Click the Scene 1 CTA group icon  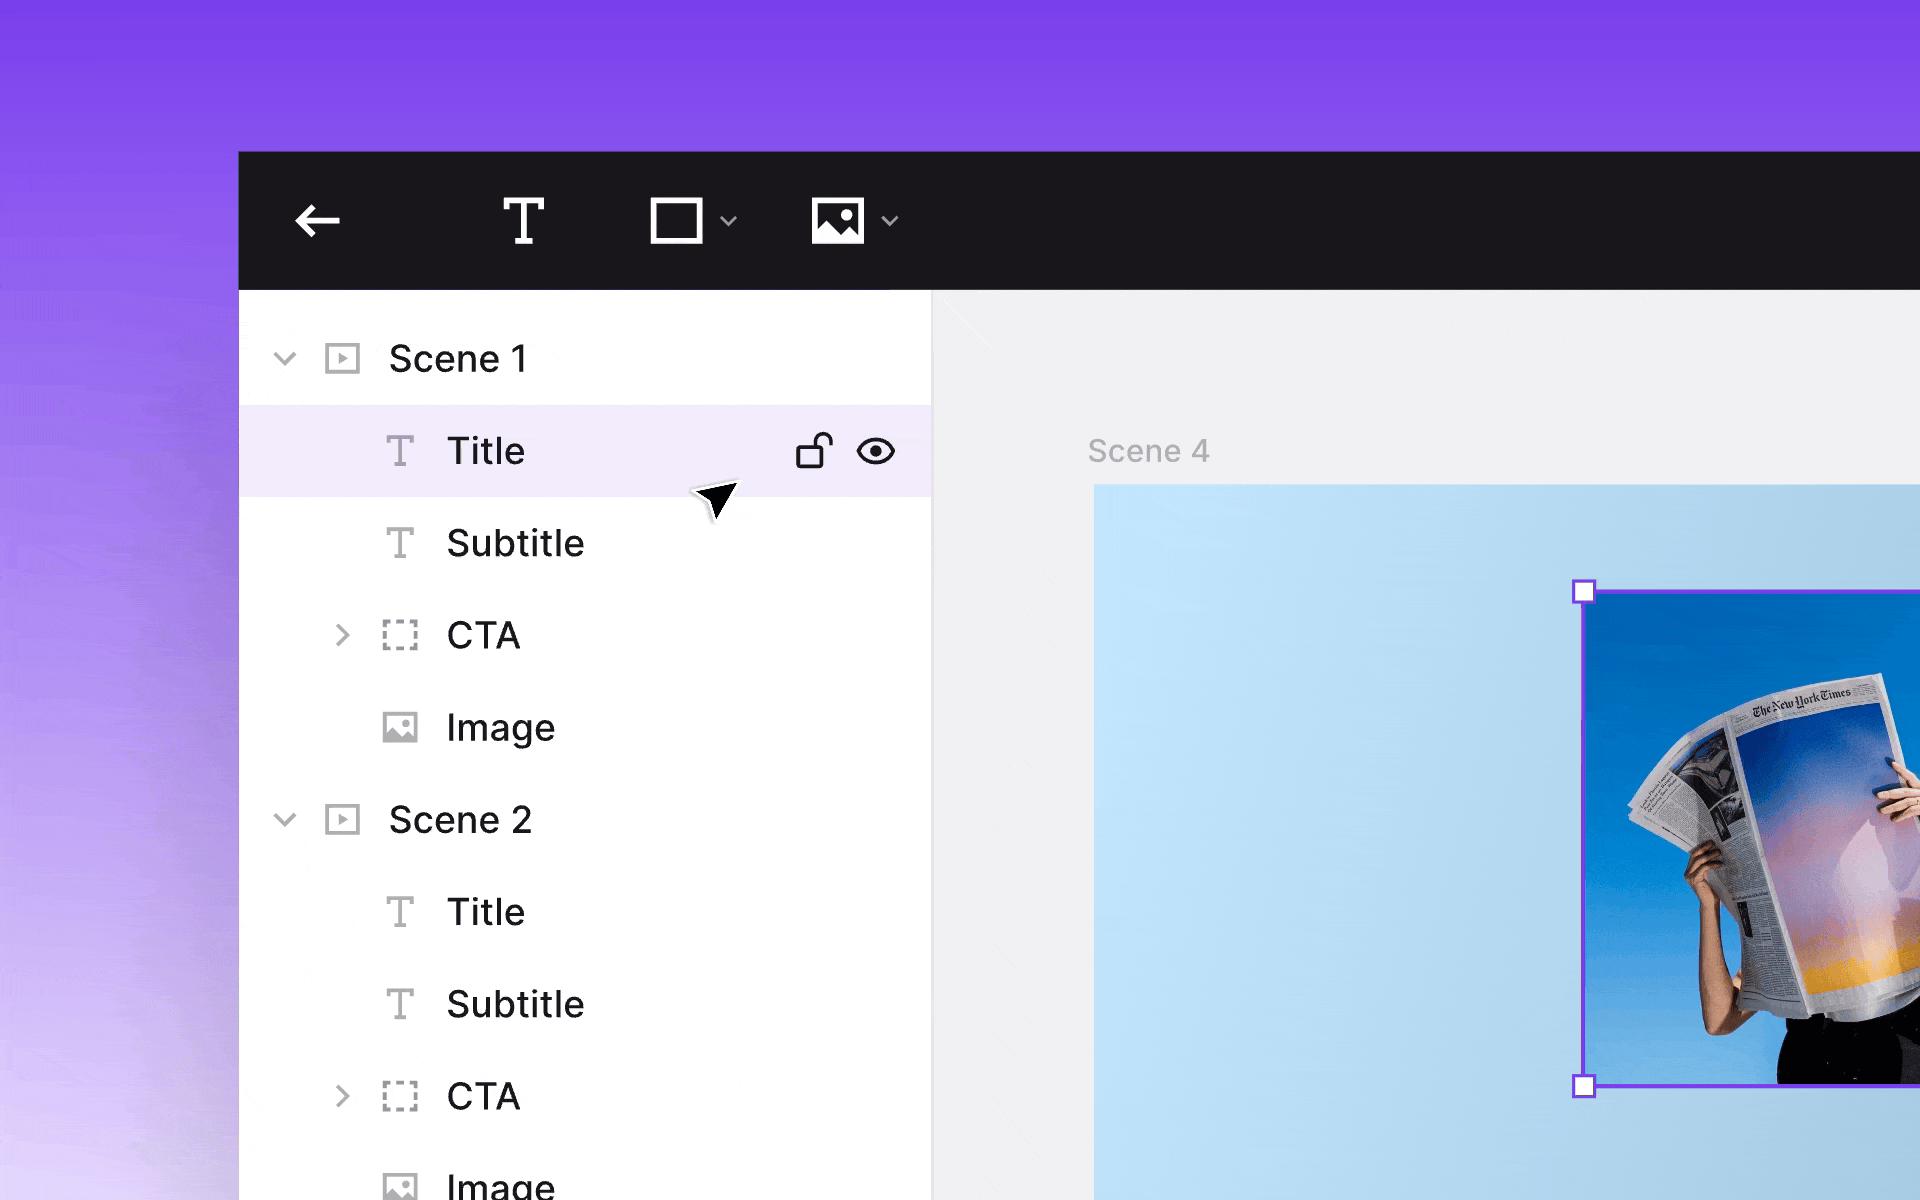coord(400,635)
